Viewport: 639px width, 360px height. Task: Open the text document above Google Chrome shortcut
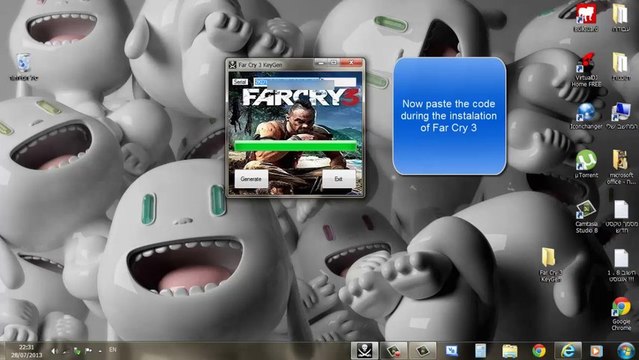point(621,265)
